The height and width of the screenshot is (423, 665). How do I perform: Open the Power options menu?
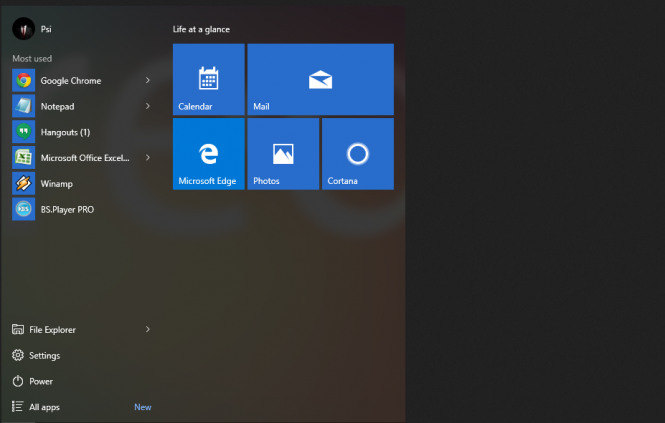(40, 381)
